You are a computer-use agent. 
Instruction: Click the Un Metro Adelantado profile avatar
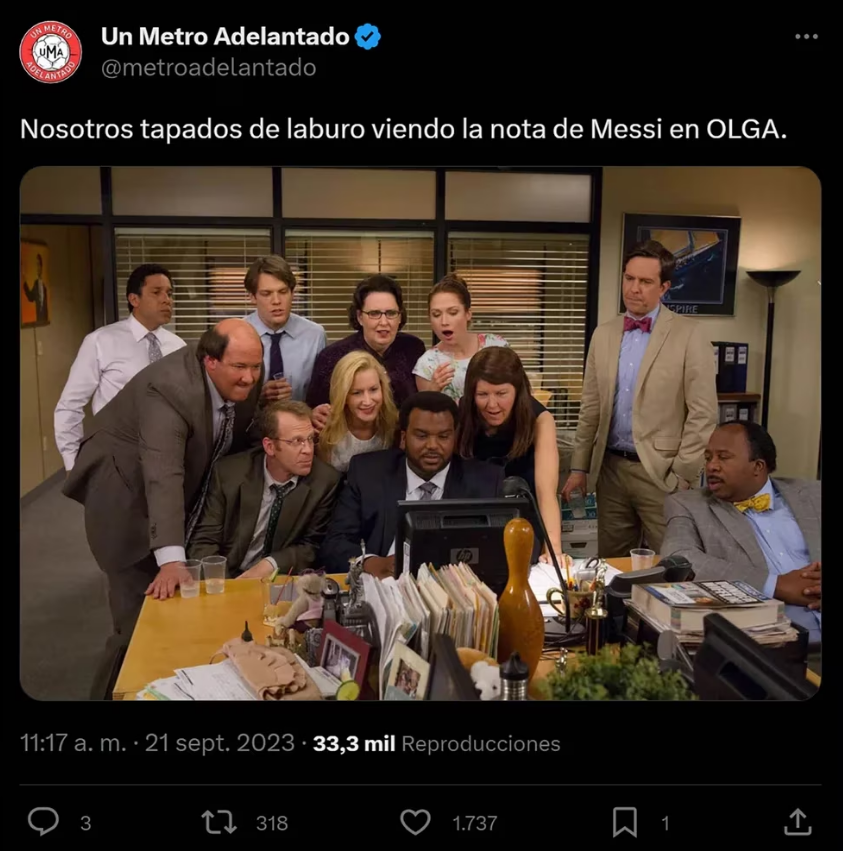pyautogui.click(x=50, y=52)
